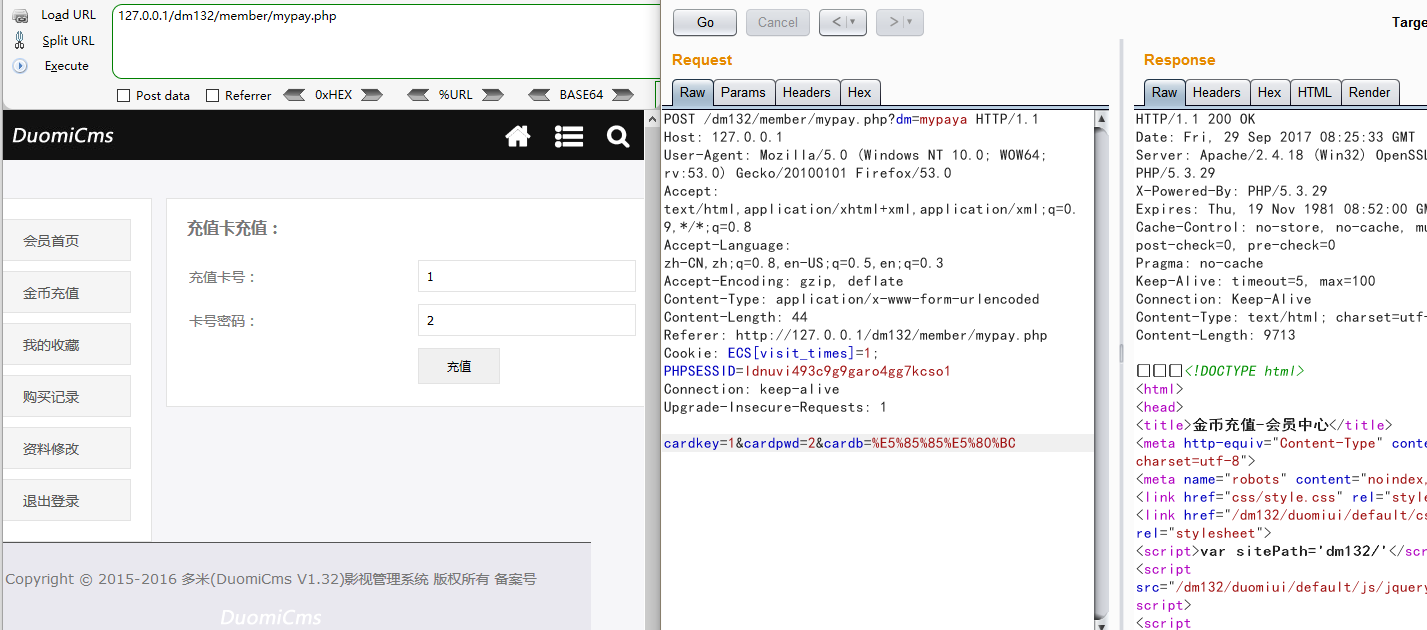Click the DuomiCms logo in header
This screenshot has height=630, width=1427.
tap(63, 136)
